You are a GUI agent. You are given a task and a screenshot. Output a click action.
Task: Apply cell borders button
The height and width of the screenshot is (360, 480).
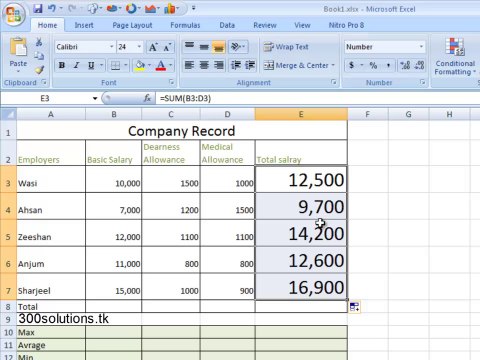pos(115,65)
